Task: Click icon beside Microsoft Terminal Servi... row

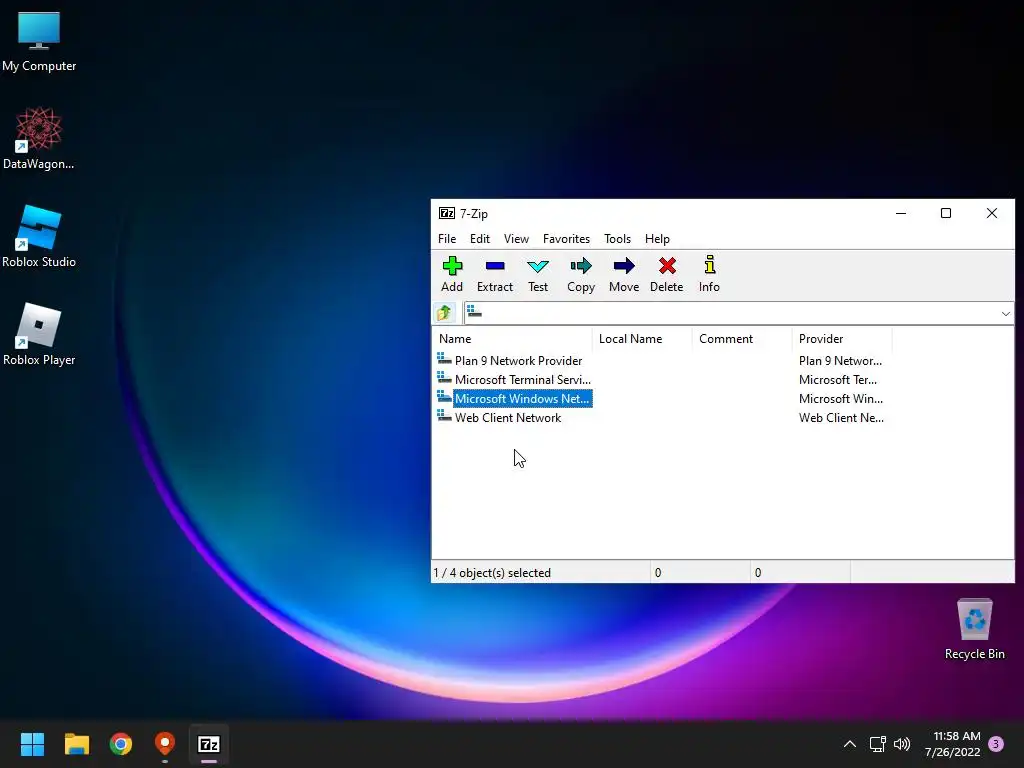Action: coord(444,378)
